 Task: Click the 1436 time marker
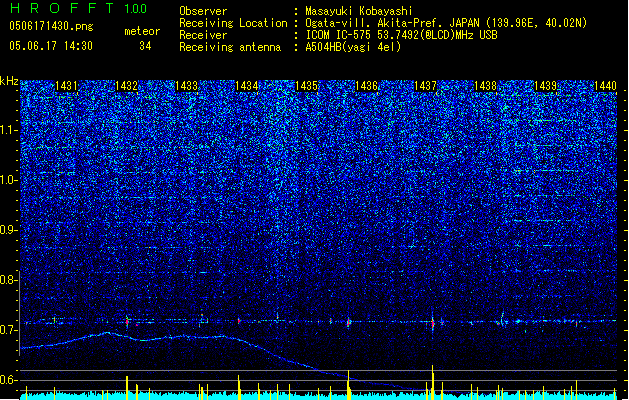tap(366, 86)
